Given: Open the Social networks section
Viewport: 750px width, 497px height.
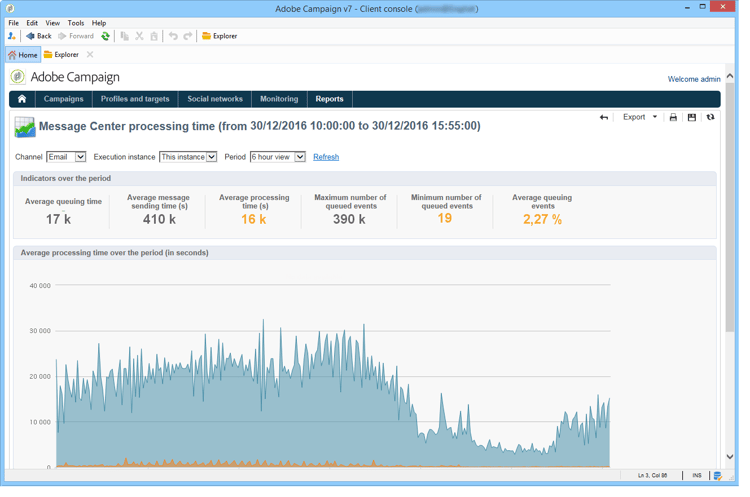Looking at the screenshot, I should 215,99.
